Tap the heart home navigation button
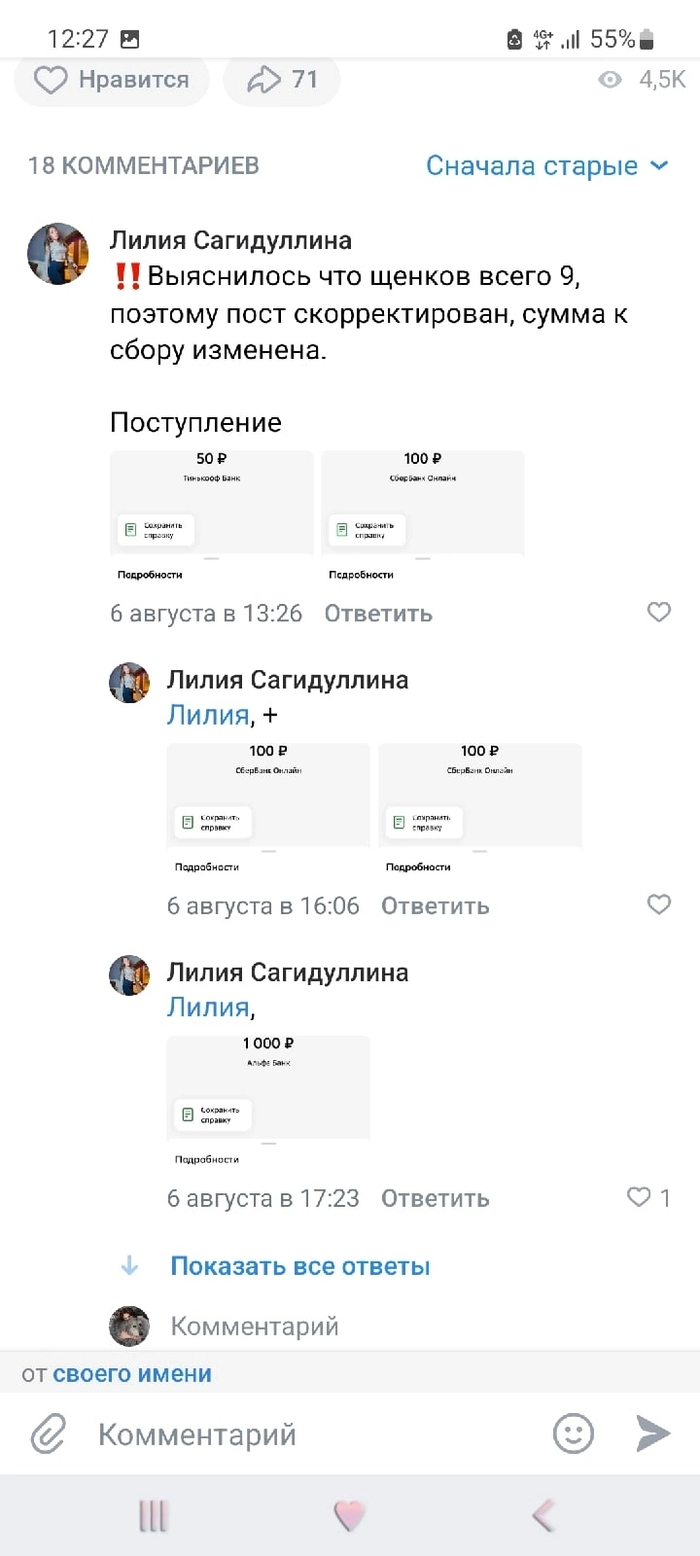The image size is (700, 1556). (x=349, y=1516)
